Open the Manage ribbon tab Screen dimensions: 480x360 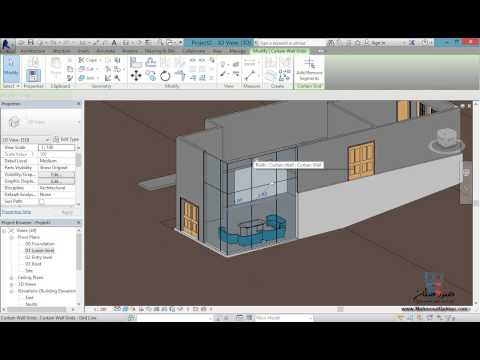(237, 51)
